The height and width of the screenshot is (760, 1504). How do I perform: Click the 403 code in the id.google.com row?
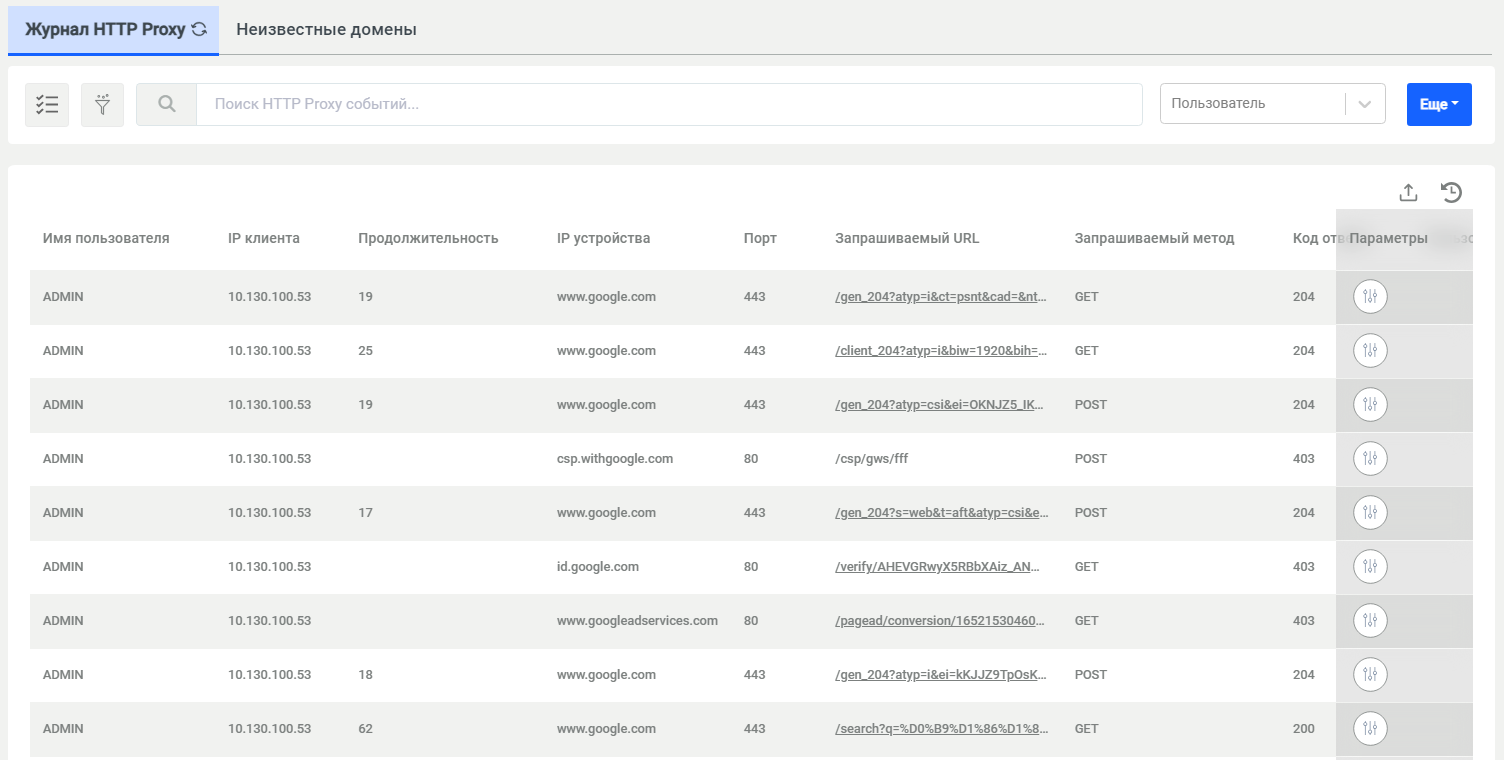(1304, 567)
